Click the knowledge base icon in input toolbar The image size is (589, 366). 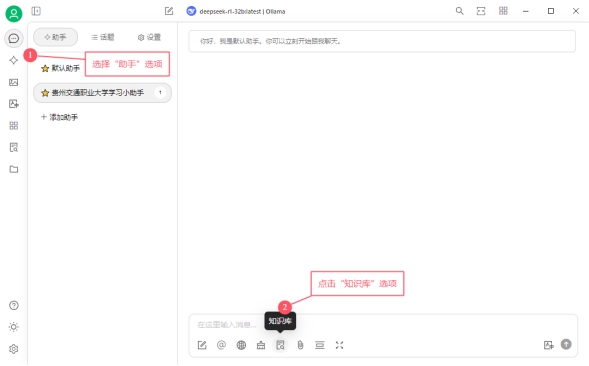(280, 345)
